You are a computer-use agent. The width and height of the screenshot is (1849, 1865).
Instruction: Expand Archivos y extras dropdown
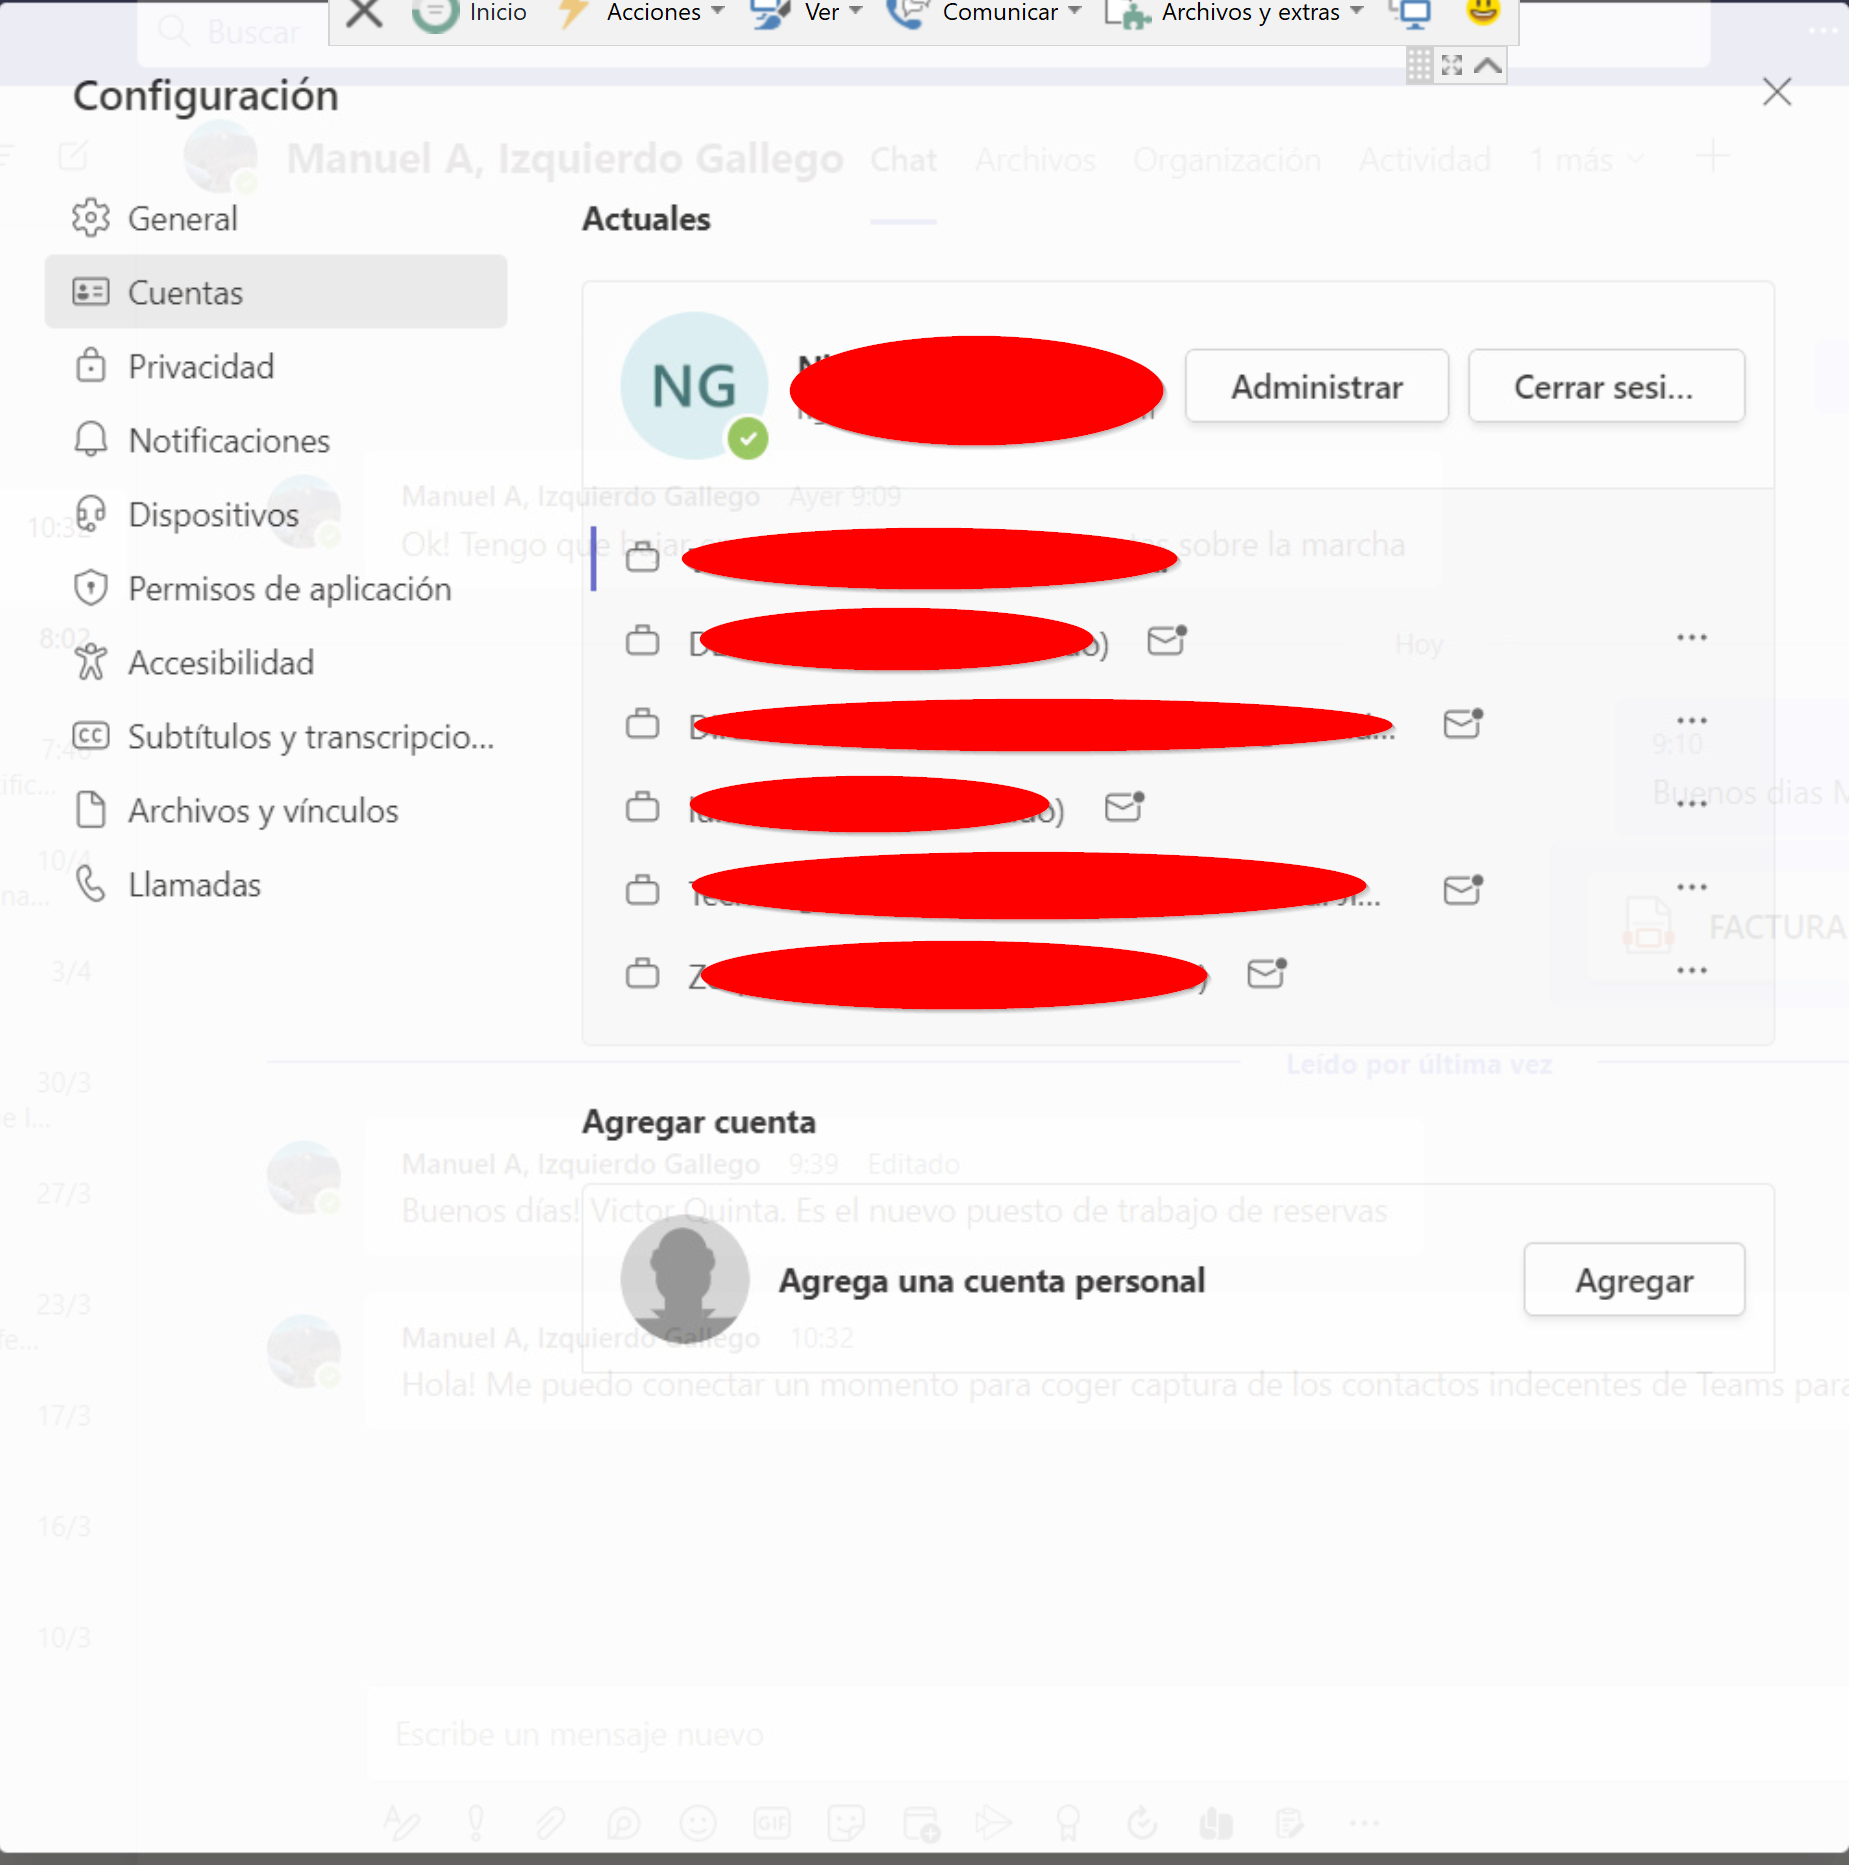coord(1235,13)
